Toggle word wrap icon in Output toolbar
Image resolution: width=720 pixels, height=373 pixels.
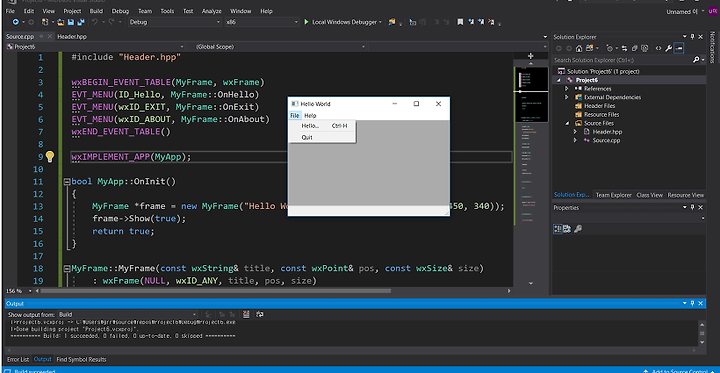pos(259,314)
